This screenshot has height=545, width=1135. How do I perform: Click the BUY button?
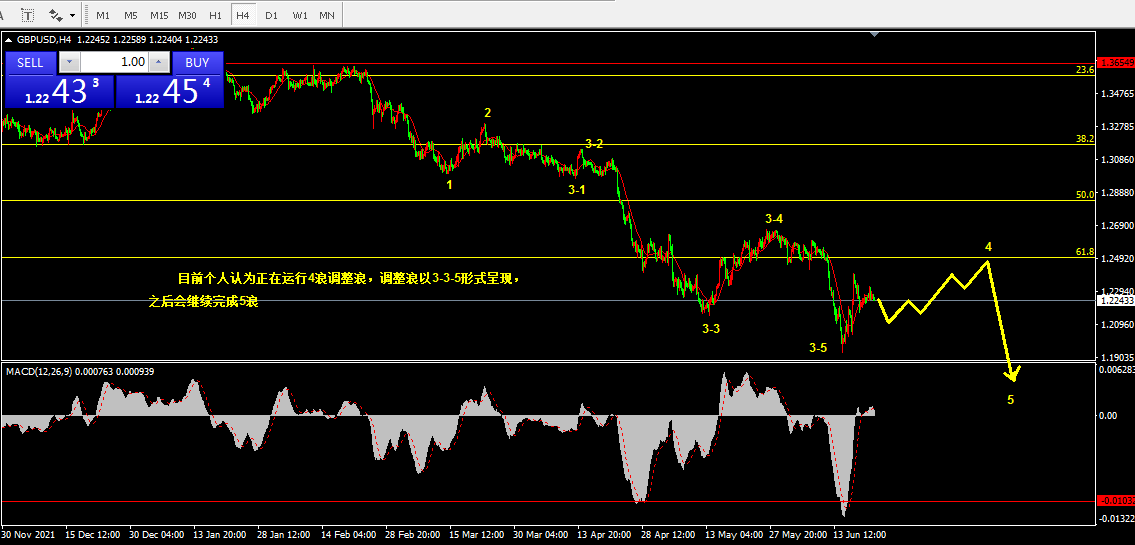click(x=198, y=62)
